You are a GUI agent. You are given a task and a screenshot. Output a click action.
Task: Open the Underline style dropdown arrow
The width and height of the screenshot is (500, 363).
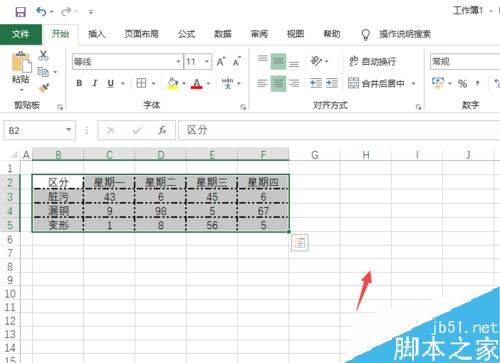tap(123, 83)
